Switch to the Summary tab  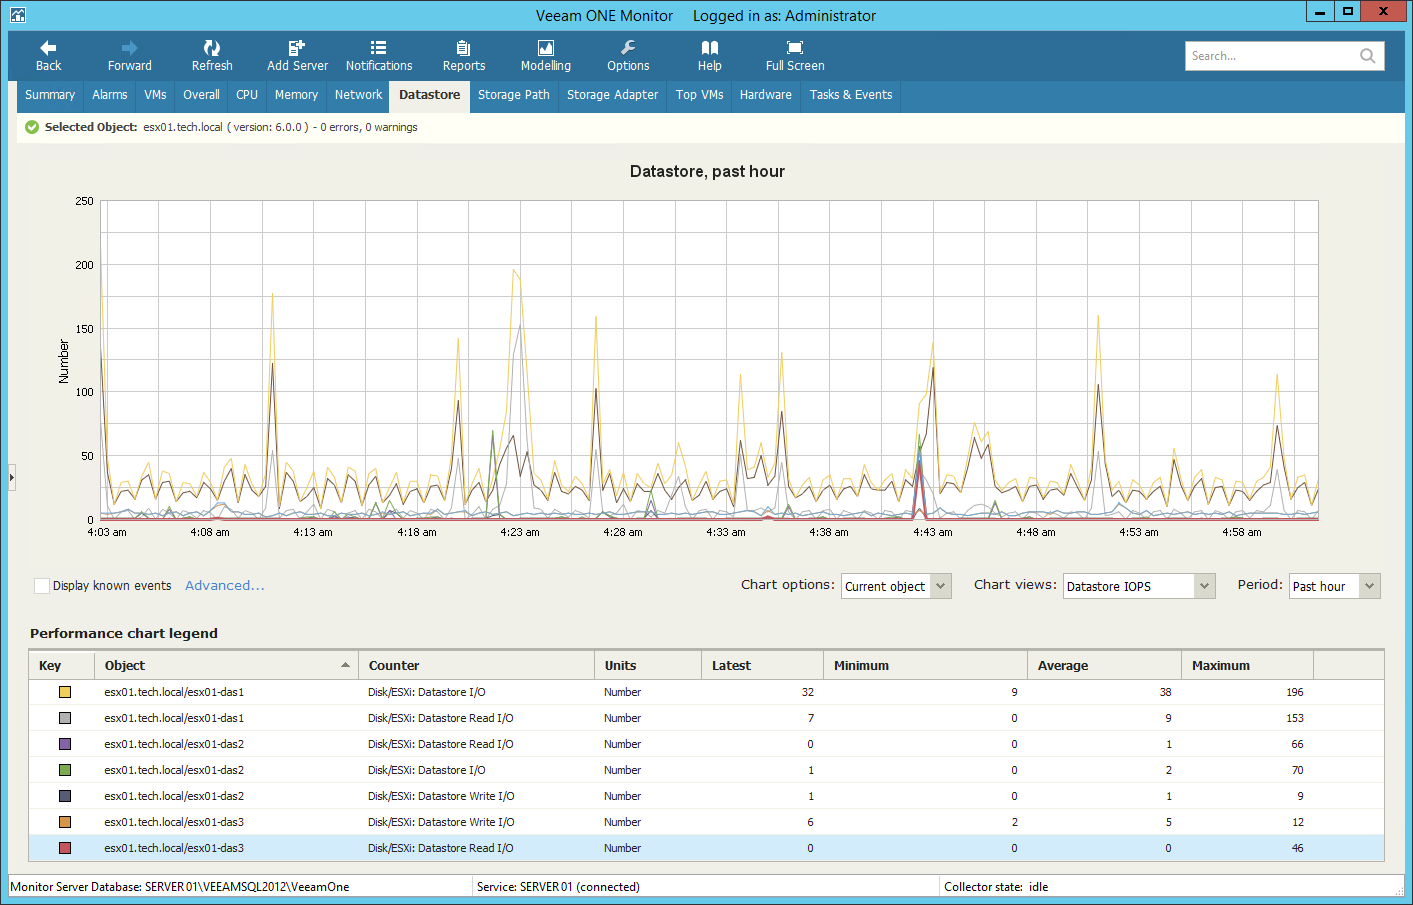coord(50,95)
